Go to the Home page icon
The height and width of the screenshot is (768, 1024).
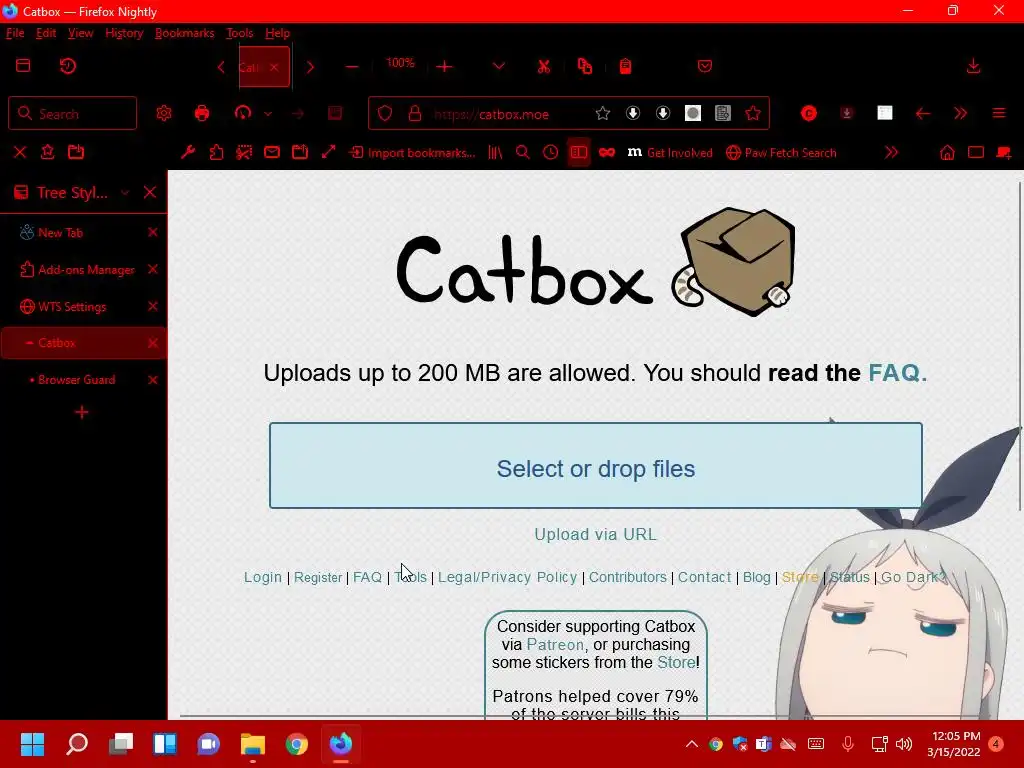coord(947,153)
